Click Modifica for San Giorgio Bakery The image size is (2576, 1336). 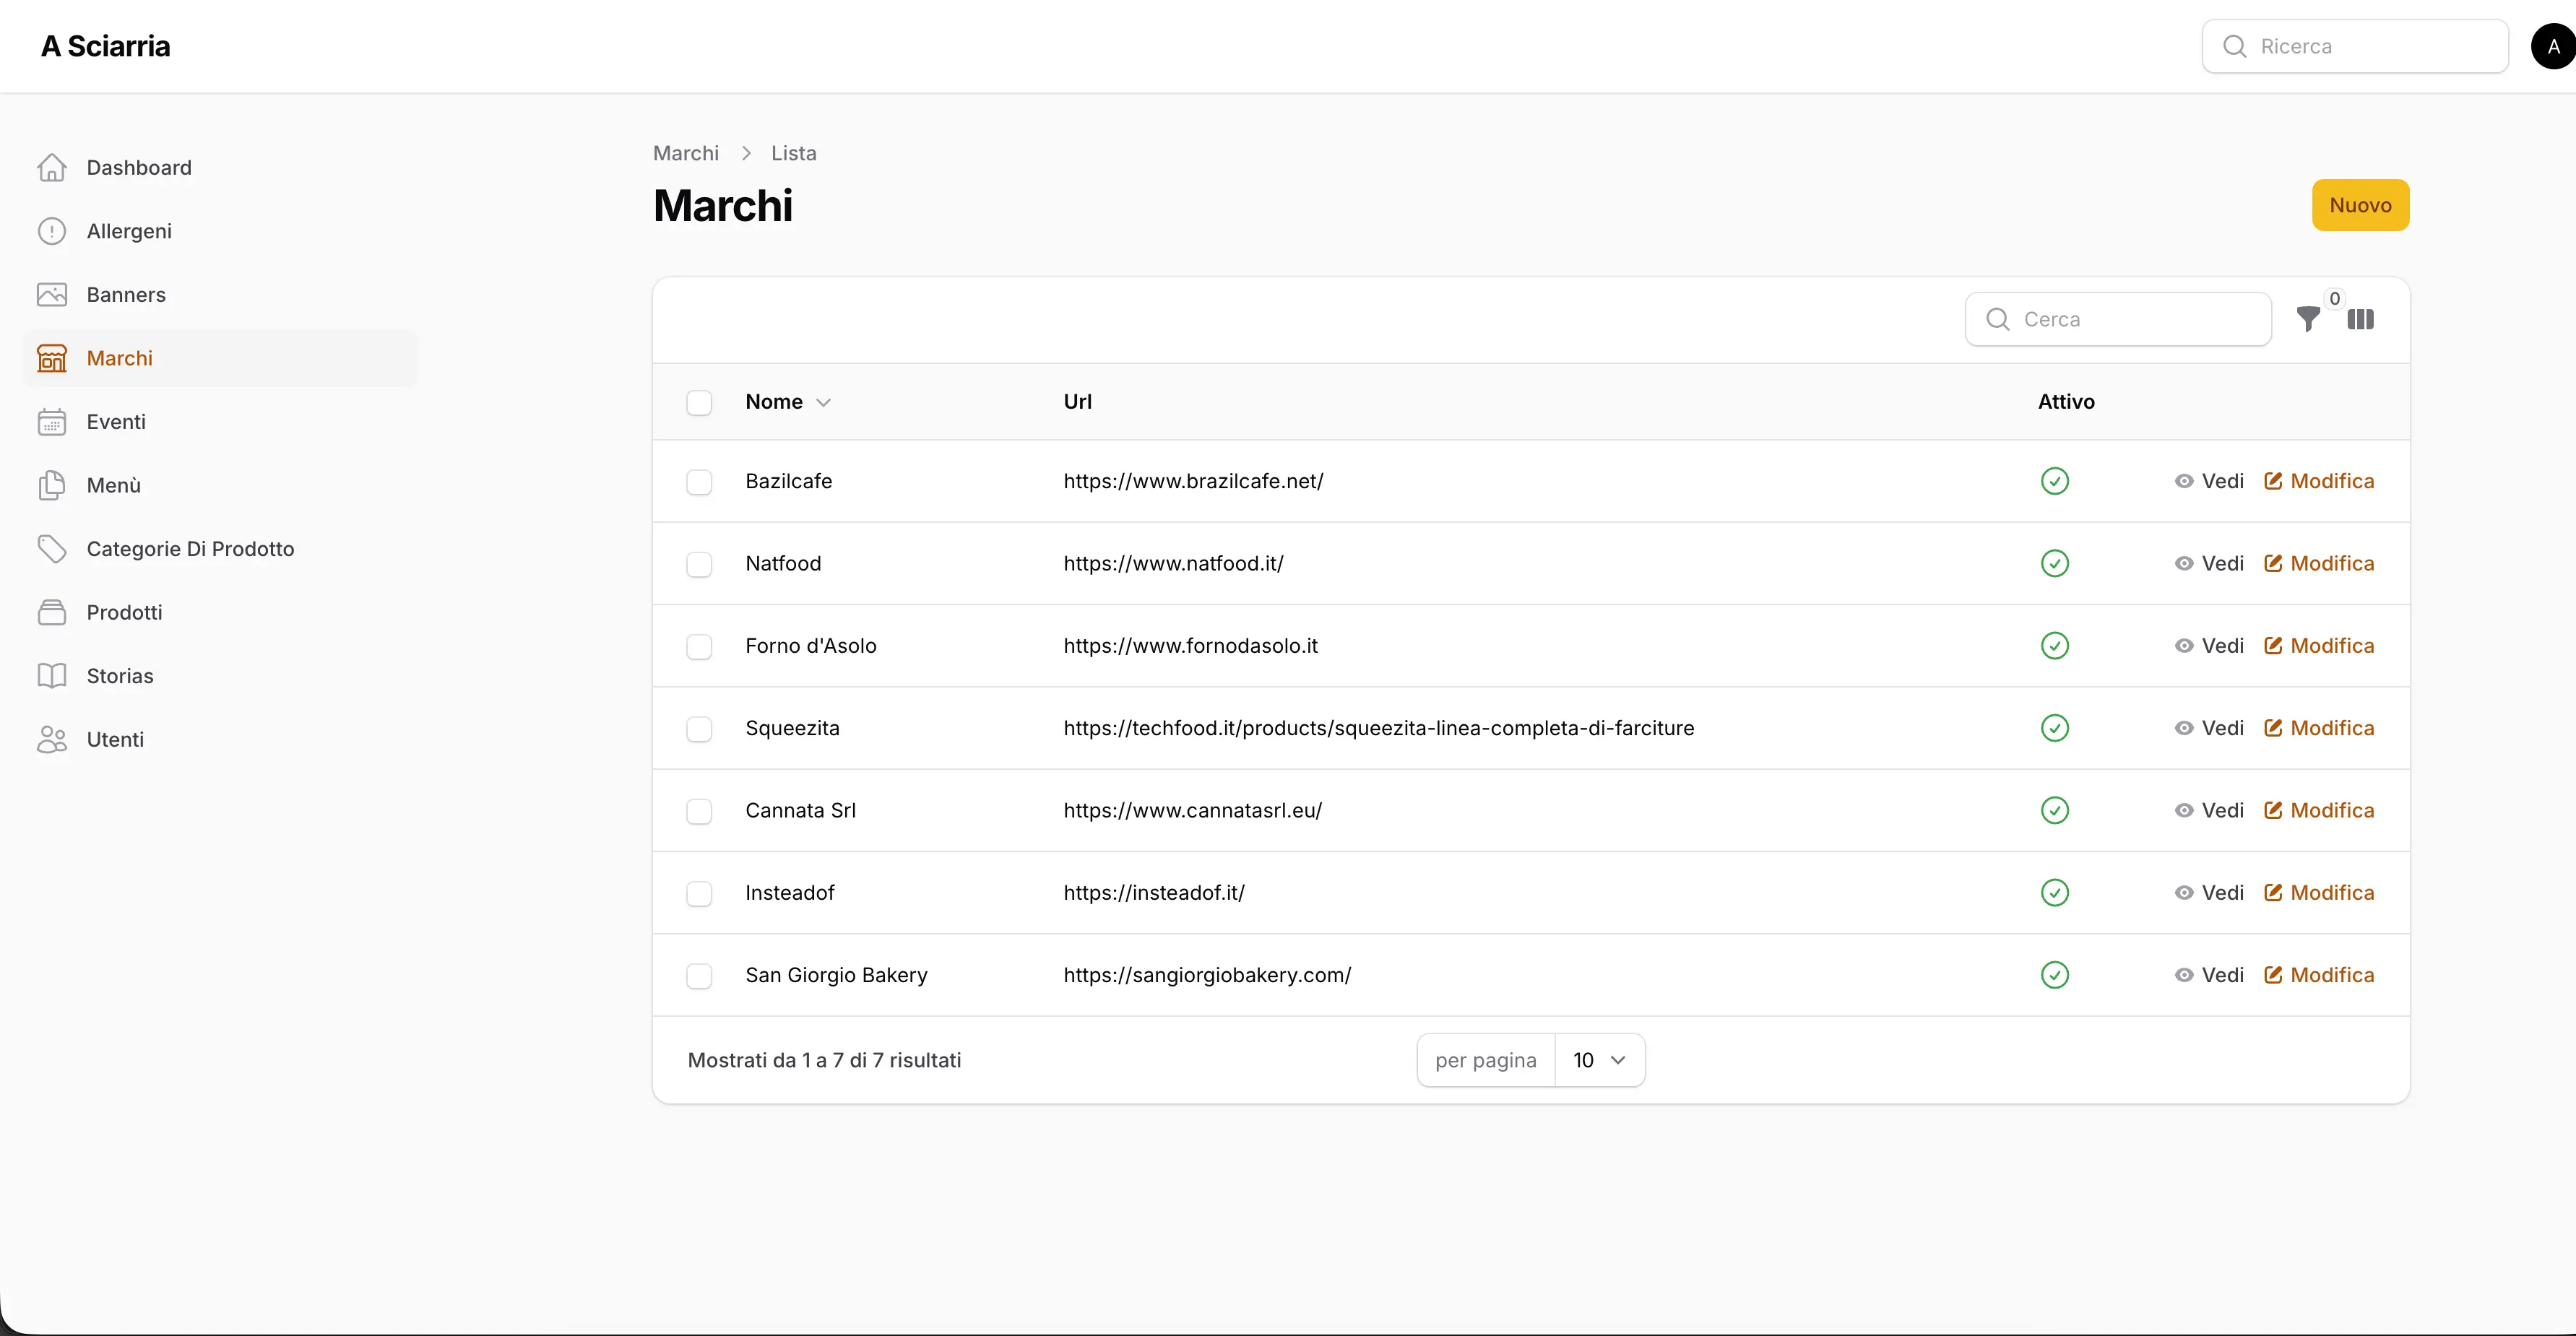(2319, 975)
